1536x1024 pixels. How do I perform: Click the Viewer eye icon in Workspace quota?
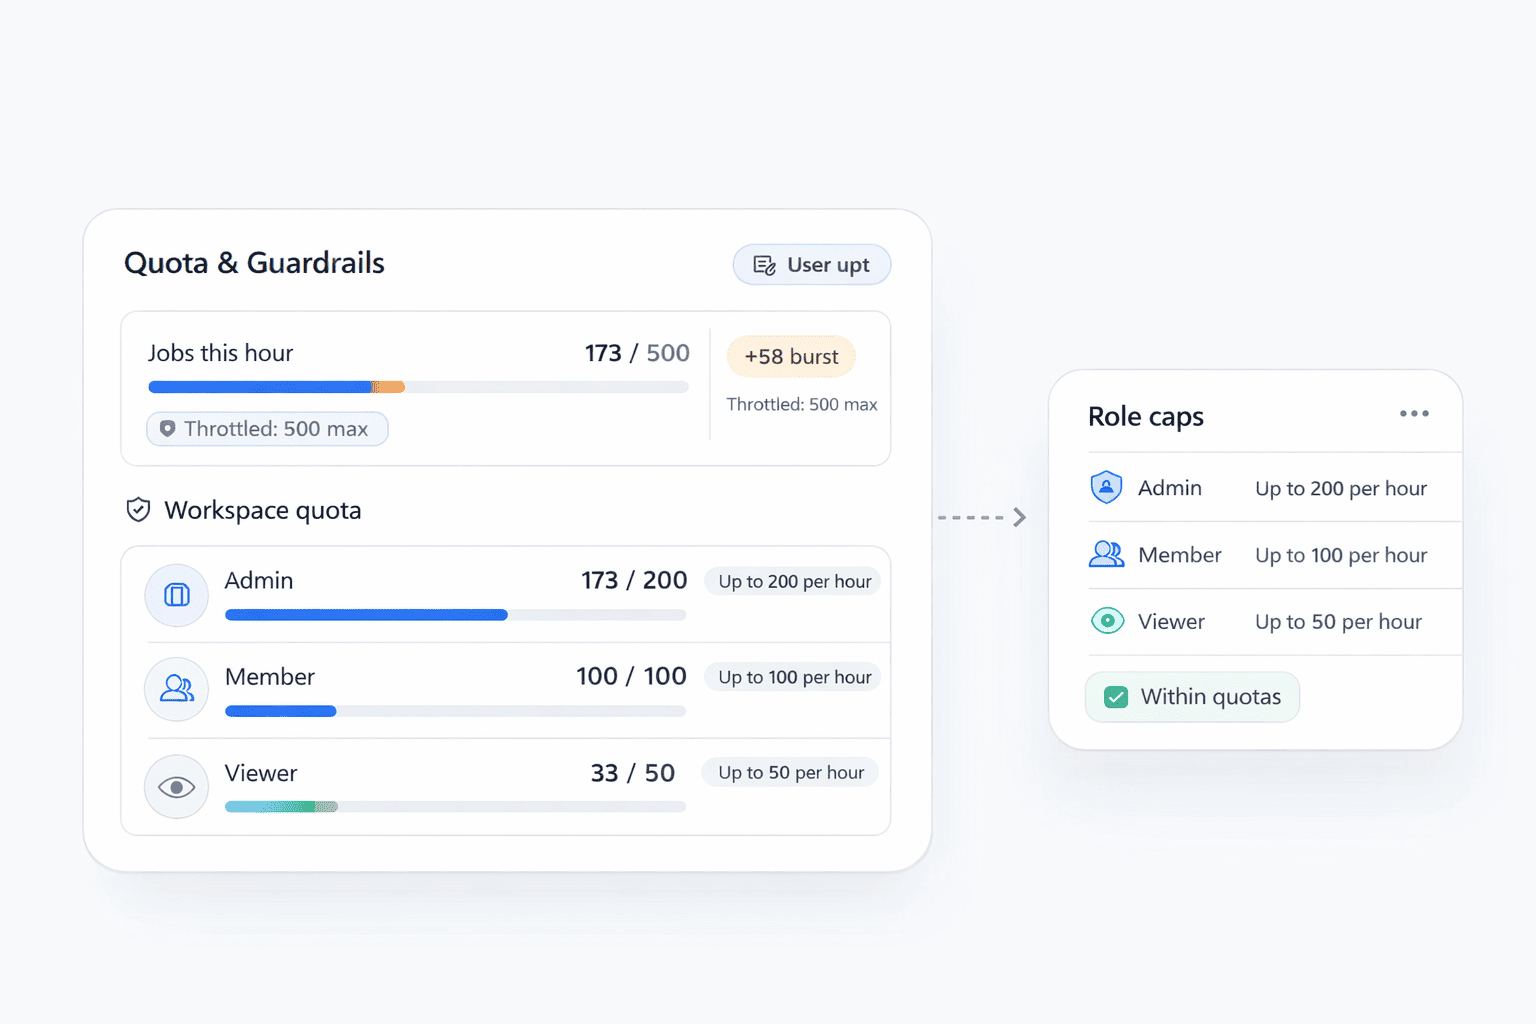(177, 787)
